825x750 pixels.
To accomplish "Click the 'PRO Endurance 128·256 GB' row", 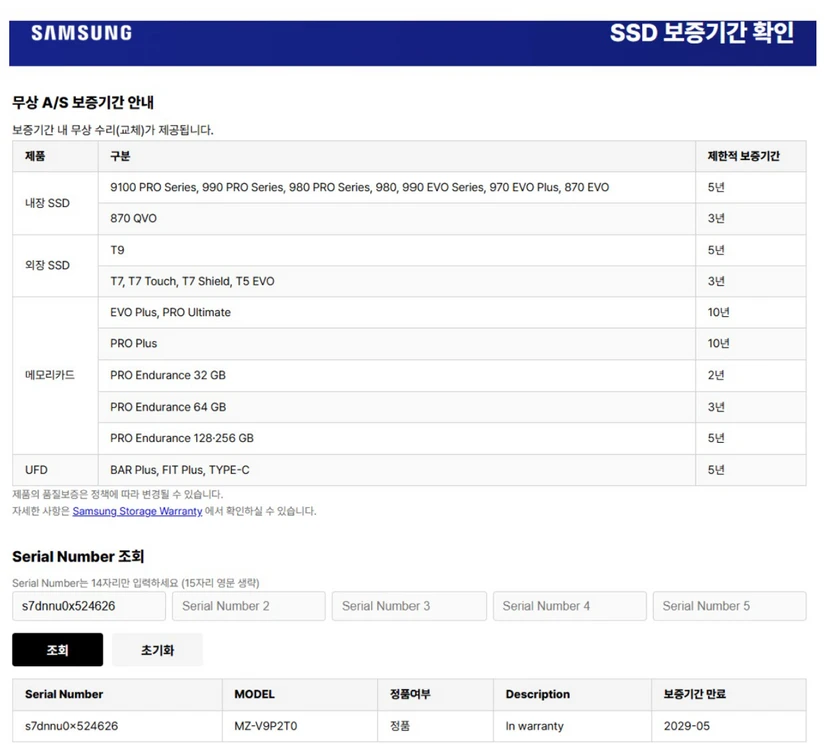I will (x=397, y=438).
